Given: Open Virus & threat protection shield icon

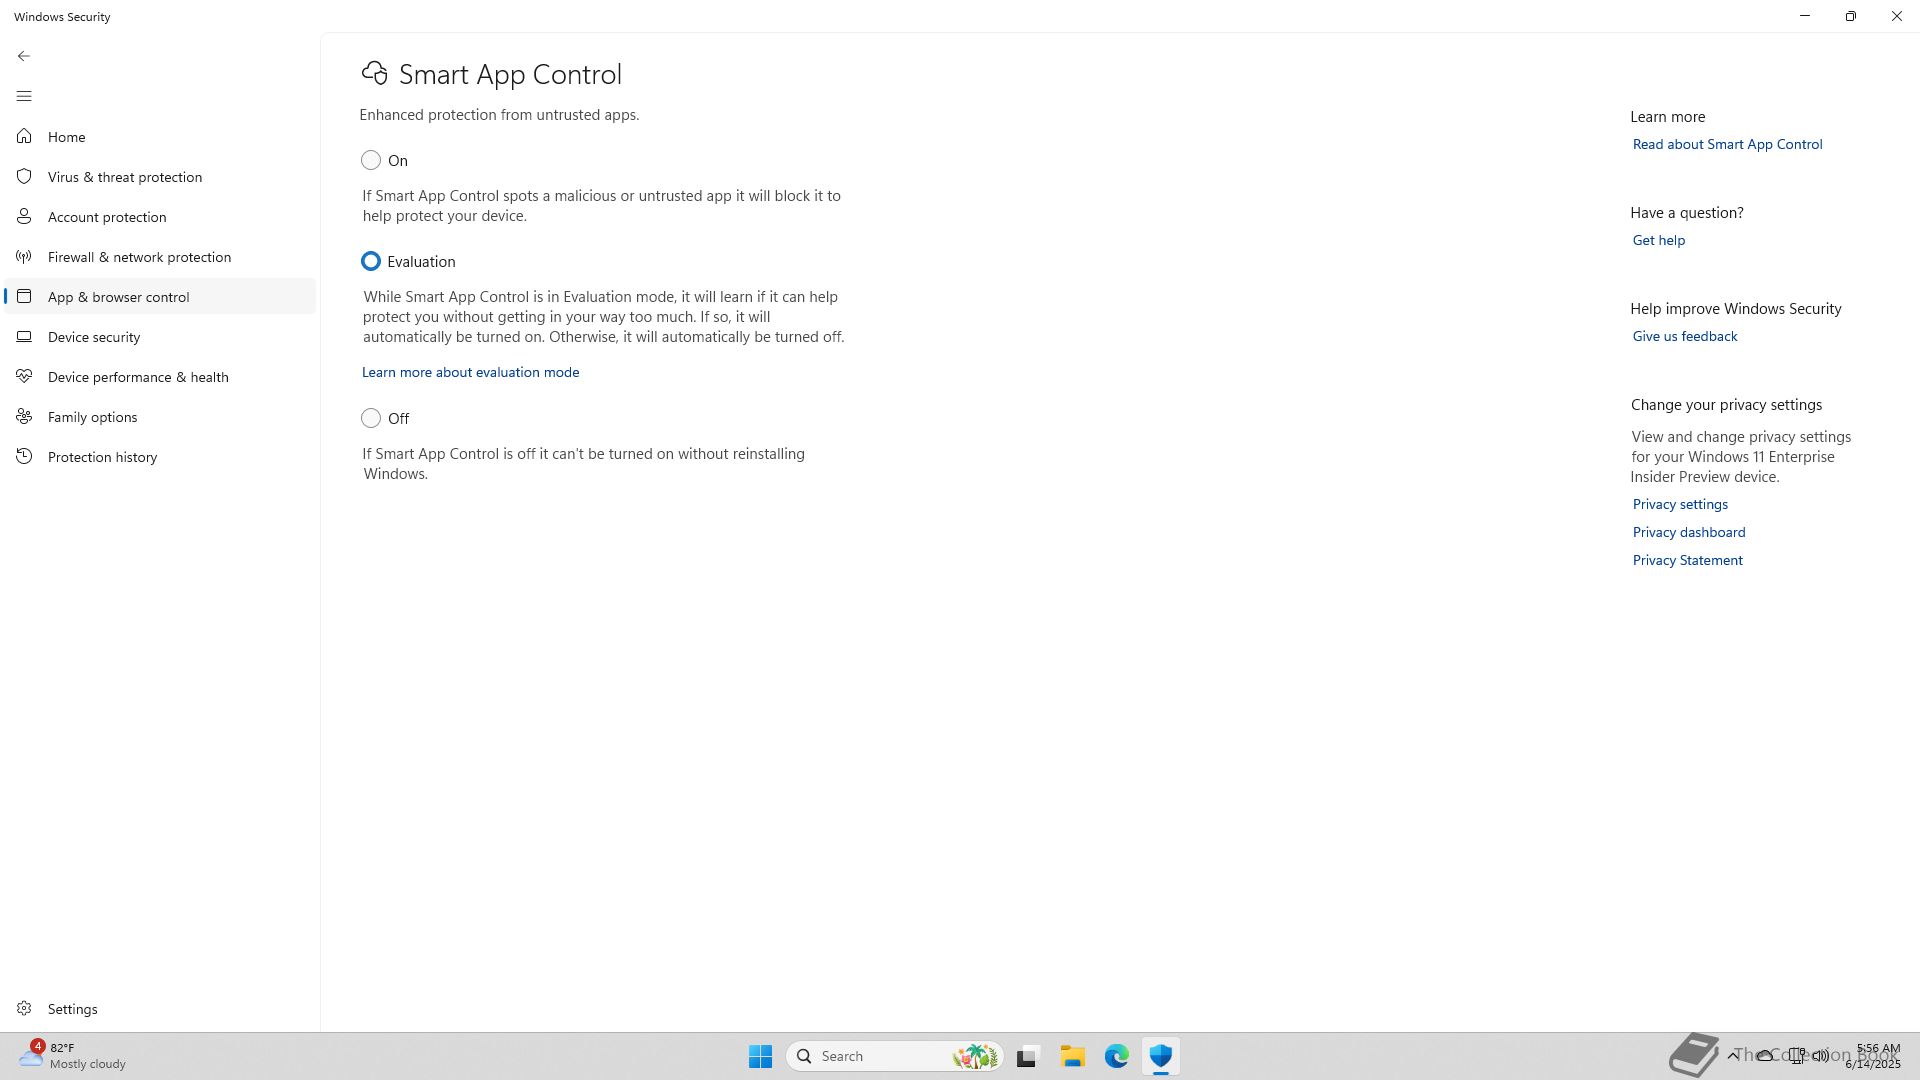Looking at the screenshot, I should pyautogui.click(x=24, y=177).
